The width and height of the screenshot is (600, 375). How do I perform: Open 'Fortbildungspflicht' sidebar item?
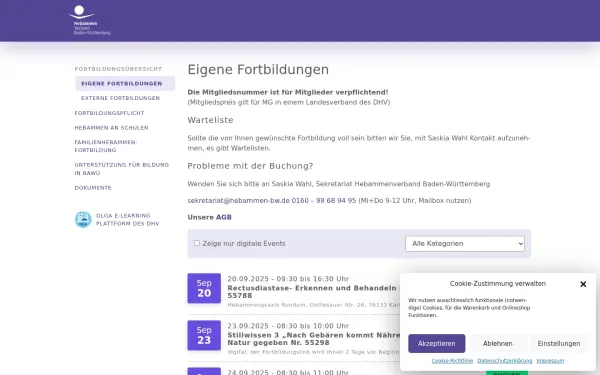point(109,113)
